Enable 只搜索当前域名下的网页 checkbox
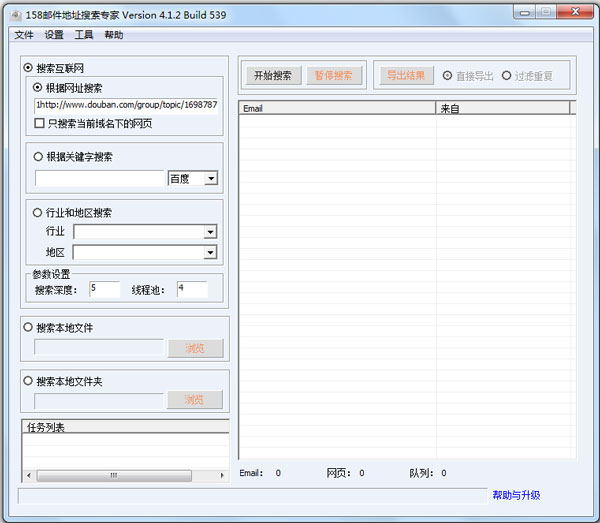600x523 pixels. tap(39, 123)
